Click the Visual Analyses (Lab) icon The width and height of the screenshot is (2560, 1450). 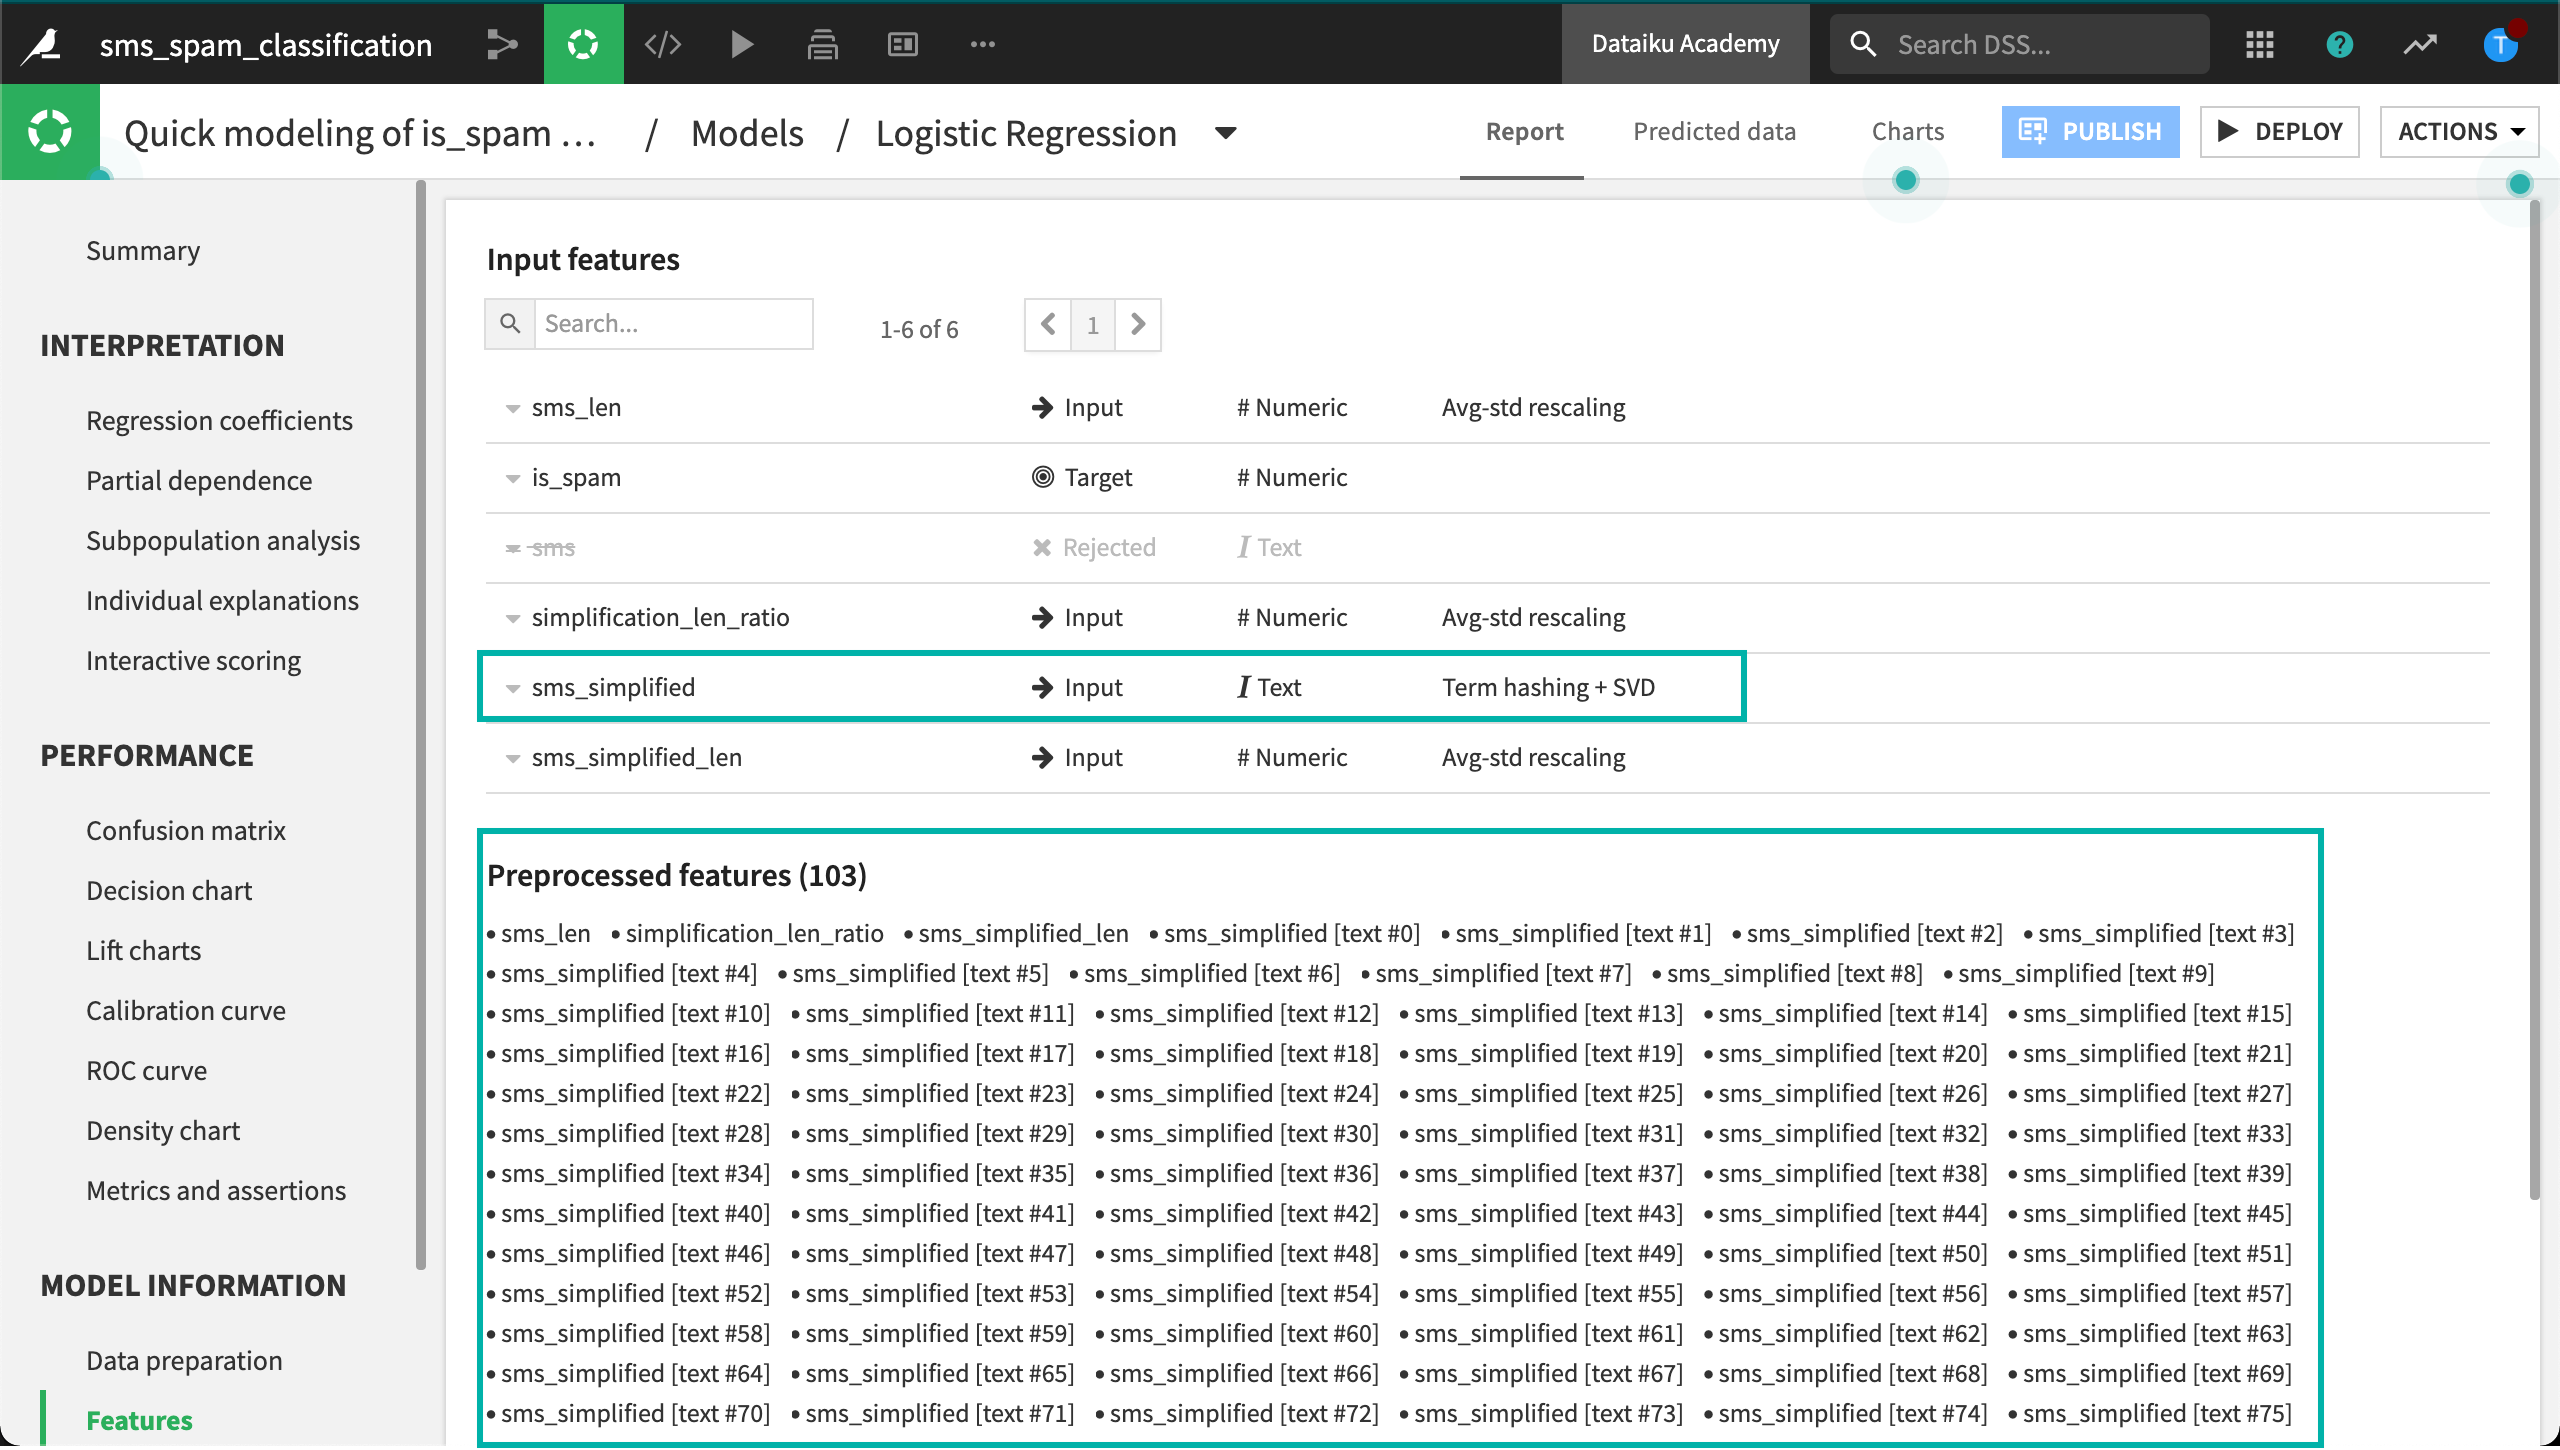tap(583, 44)
